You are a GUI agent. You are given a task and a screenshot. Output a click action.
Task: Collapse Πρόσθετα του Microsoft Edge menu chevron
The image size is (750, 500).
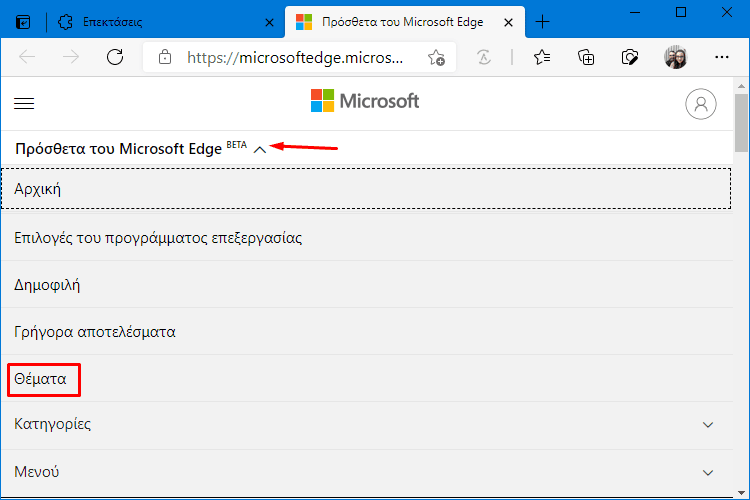click(x=260, y=150)
